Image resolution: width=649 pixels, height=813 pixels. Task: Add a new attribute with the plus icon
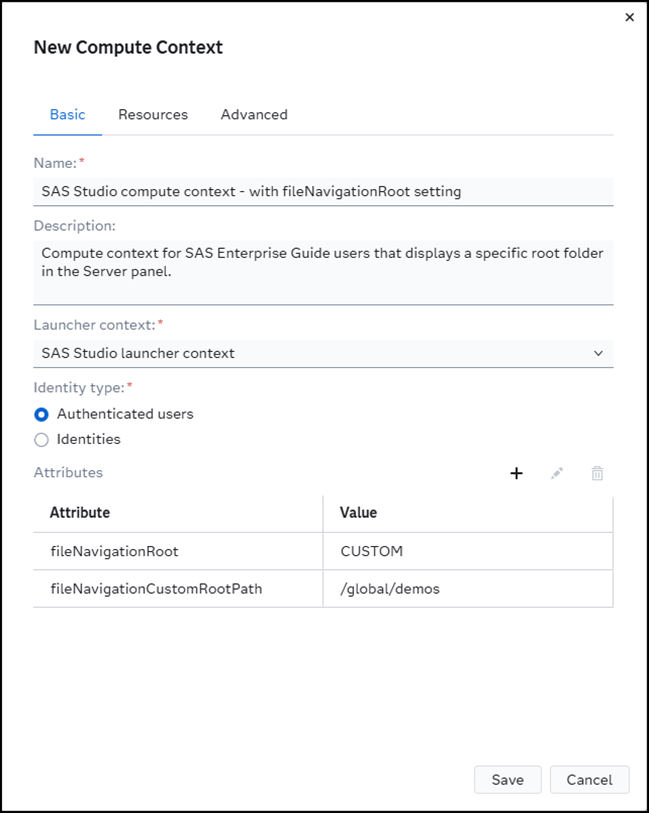point(516,473)
